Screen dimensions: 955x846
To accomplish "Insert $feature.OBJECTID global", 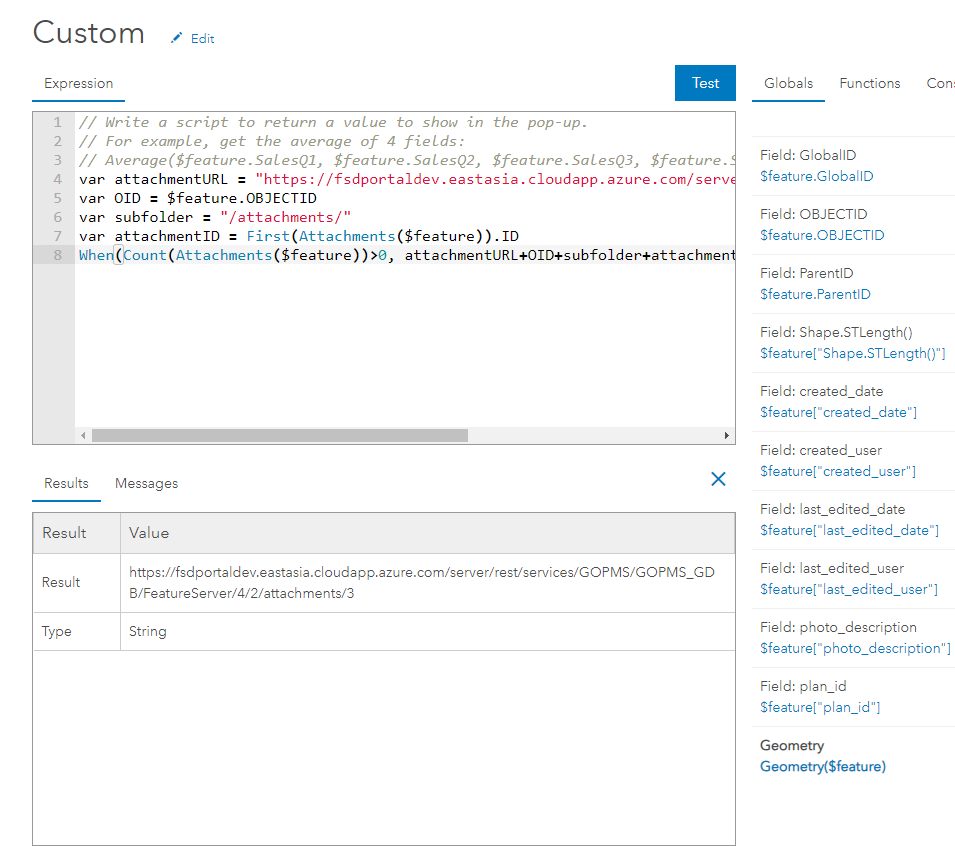I will [822, 236].
